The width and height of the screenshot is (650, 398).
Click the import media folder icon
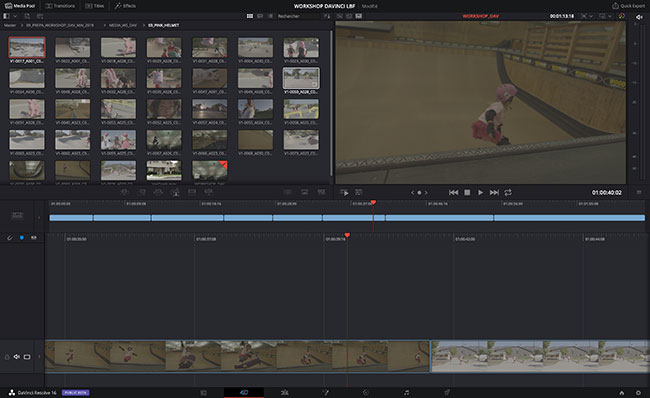click(40, 16)
